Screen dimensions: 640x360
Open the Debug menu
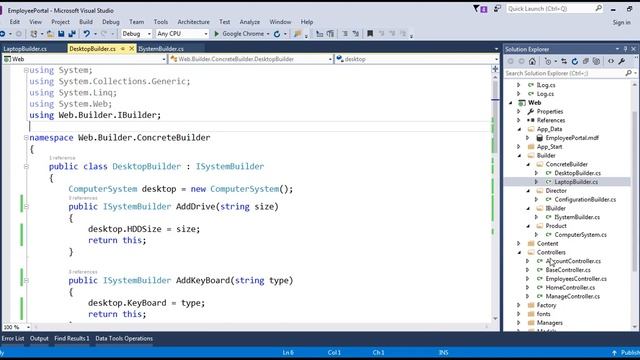click(111, 22)
